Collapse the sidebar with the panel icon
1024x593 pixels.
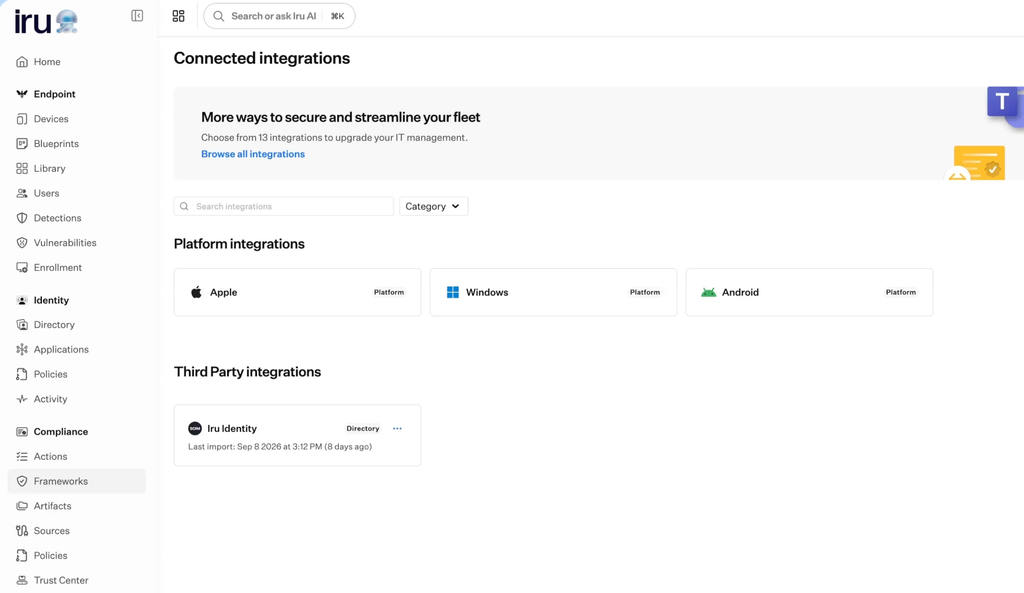(137, 16)
